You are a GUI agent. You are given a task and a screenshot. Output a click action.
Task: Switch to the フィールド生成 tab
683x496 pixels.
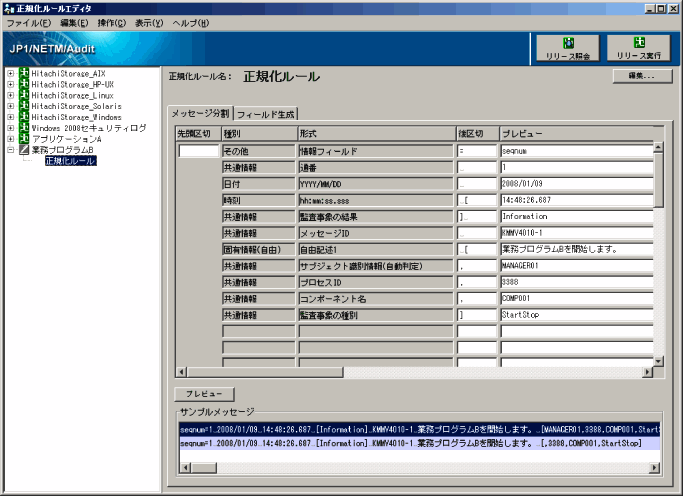point(265,113)
